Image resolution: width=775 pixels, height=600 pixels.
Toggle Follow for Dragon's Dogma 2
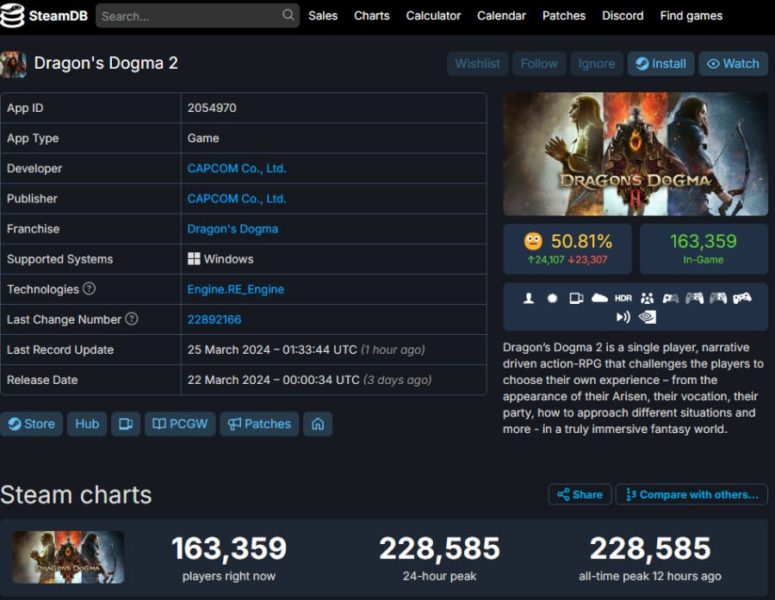[x=539, y=64]
